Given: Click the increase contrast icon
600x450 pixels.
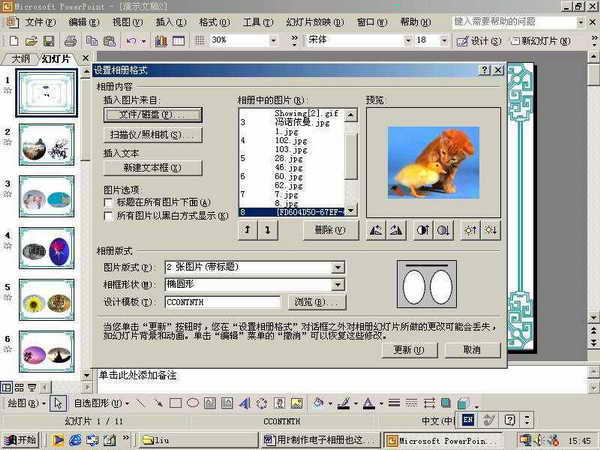Looking at the screenshot, I should point(421,230).
